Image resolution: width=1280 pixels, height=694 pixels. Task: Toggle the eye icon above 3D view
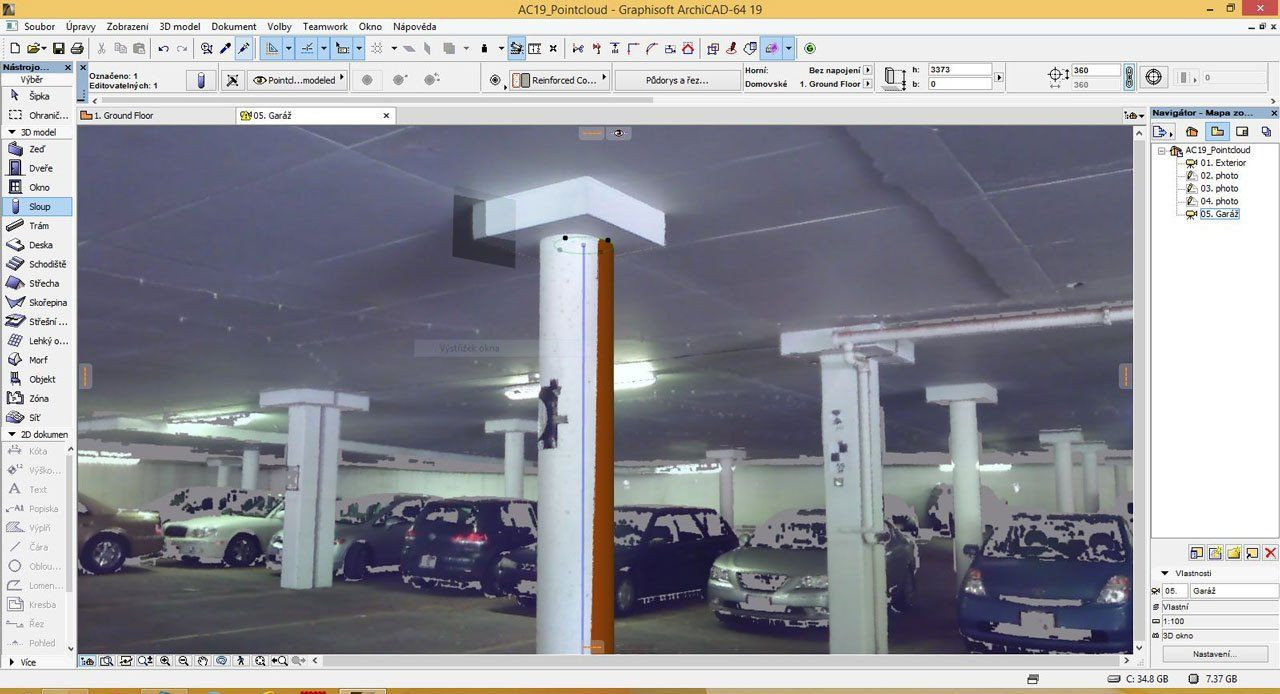click(619, 133)
